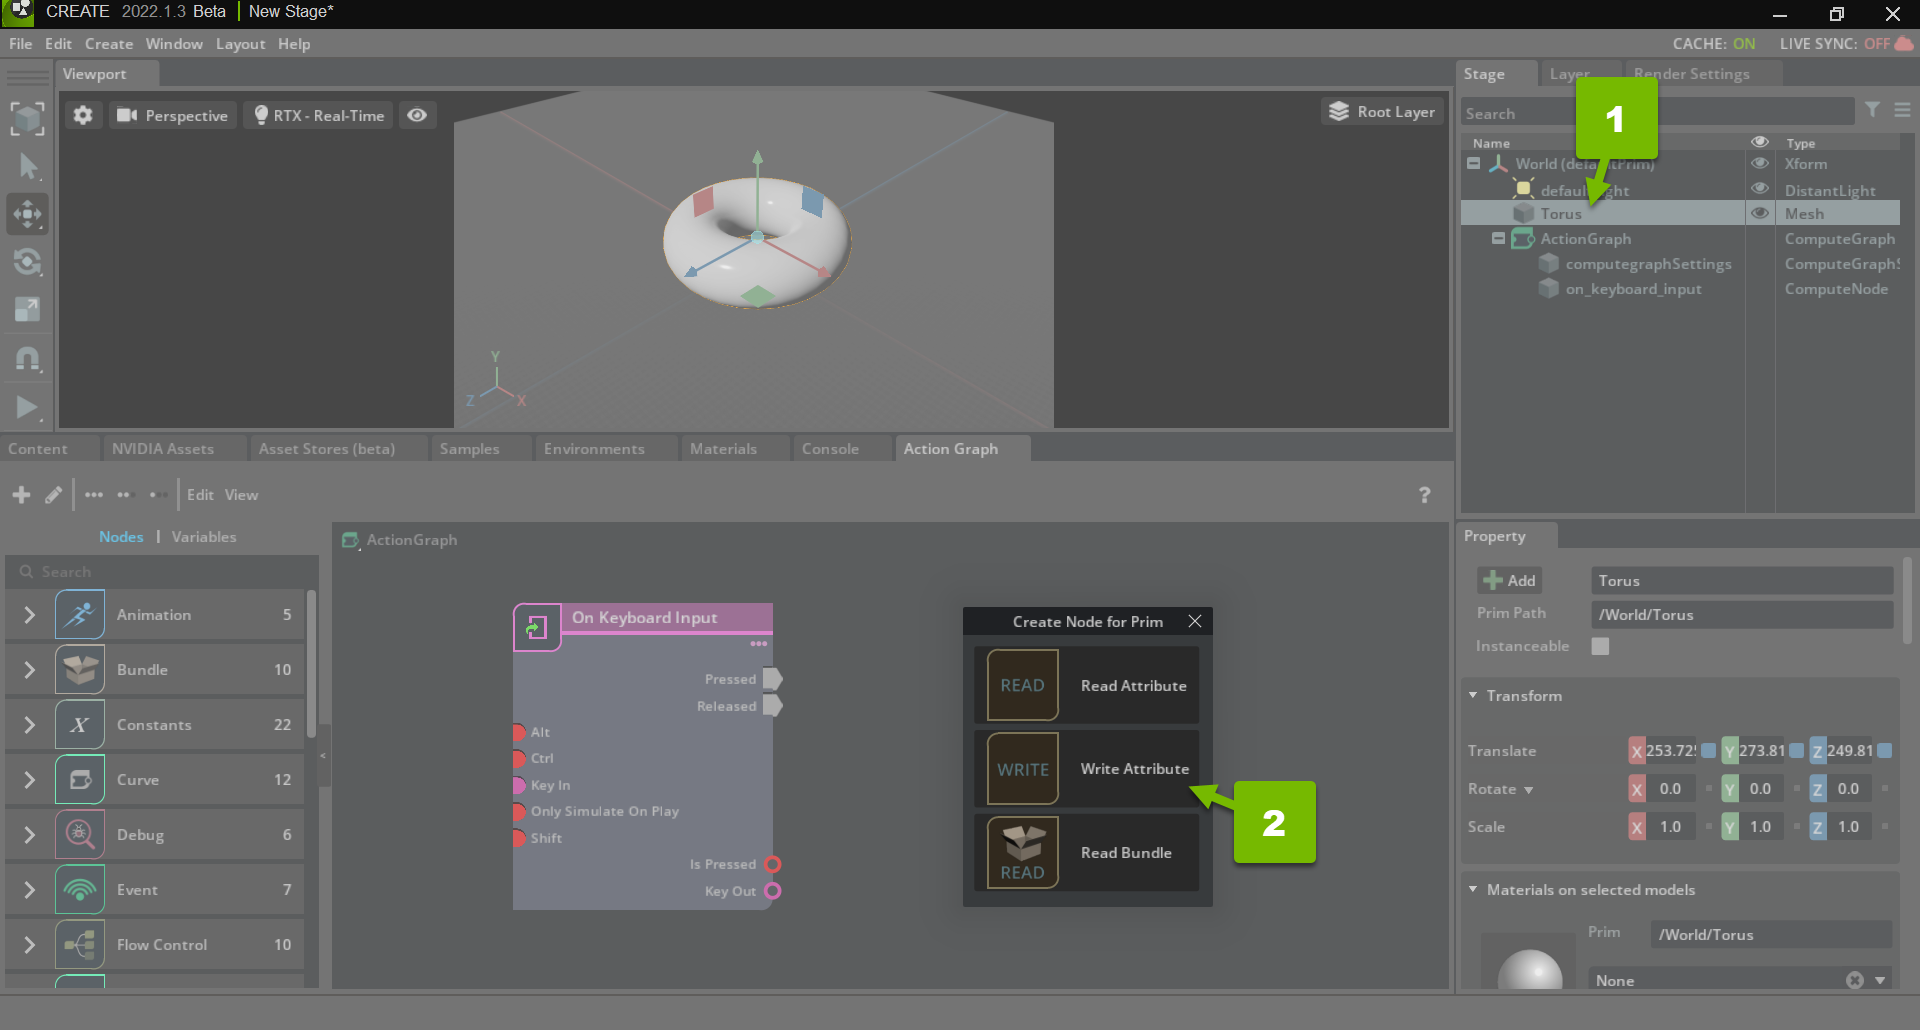Clear the material None binding
This screenshot has height=1030, width=1920.
click(x=1855, y=980)
